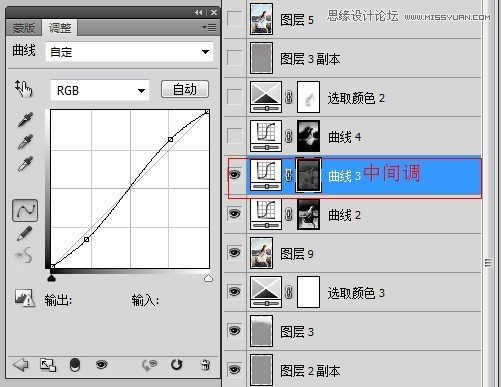The width and height of the screenshot is (501, 387).
Task: Collapse the adjustments panel with double arrows
Action: click(x=199, y=13)
